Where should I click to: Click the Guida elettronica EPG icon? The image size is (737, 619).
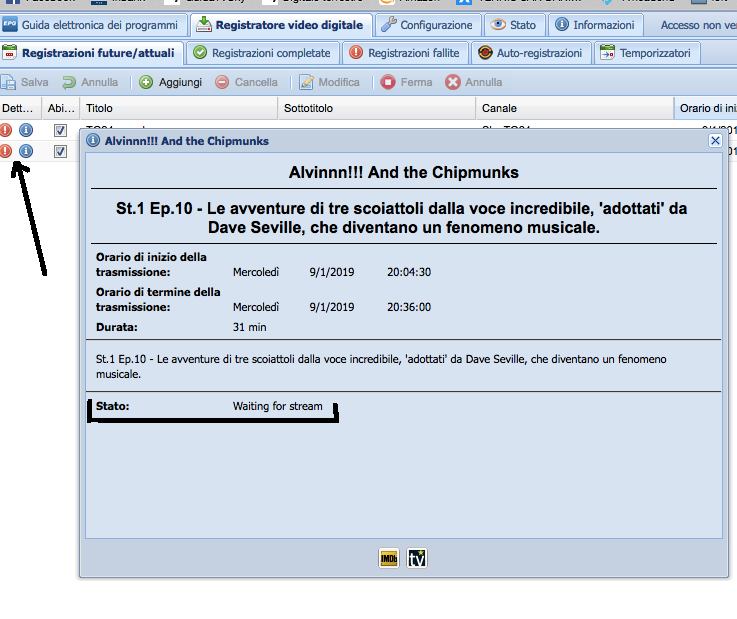[9, 24]
